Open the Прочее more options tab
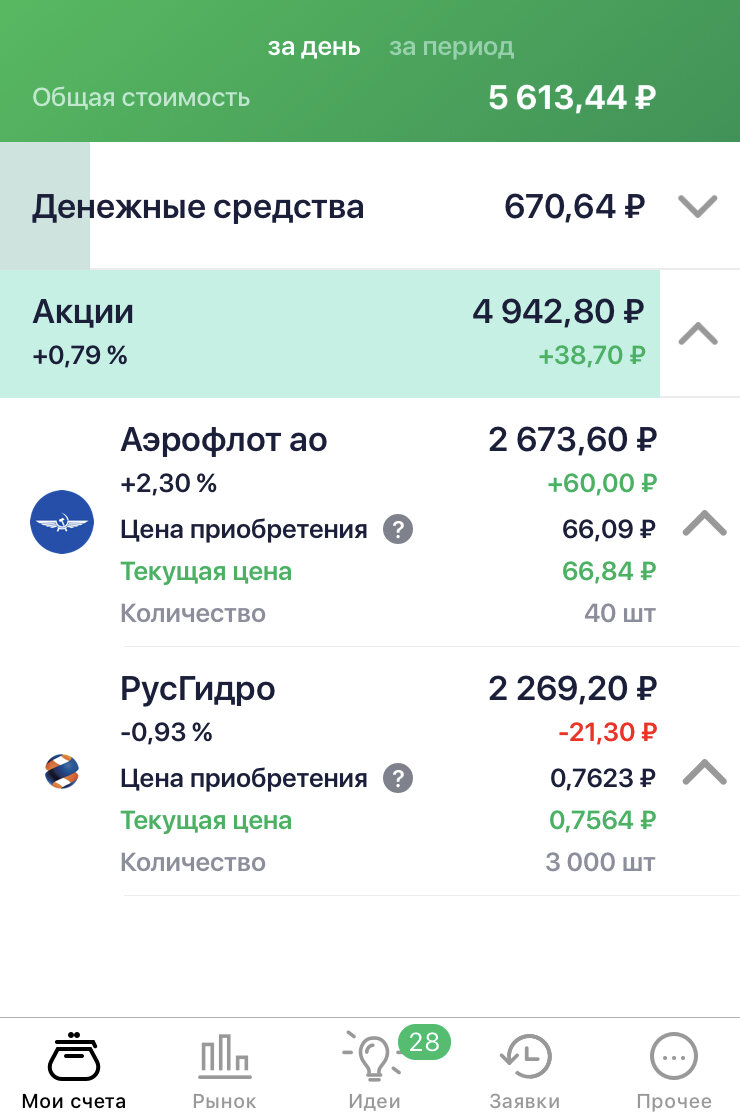 click(x=673, y=1071)
